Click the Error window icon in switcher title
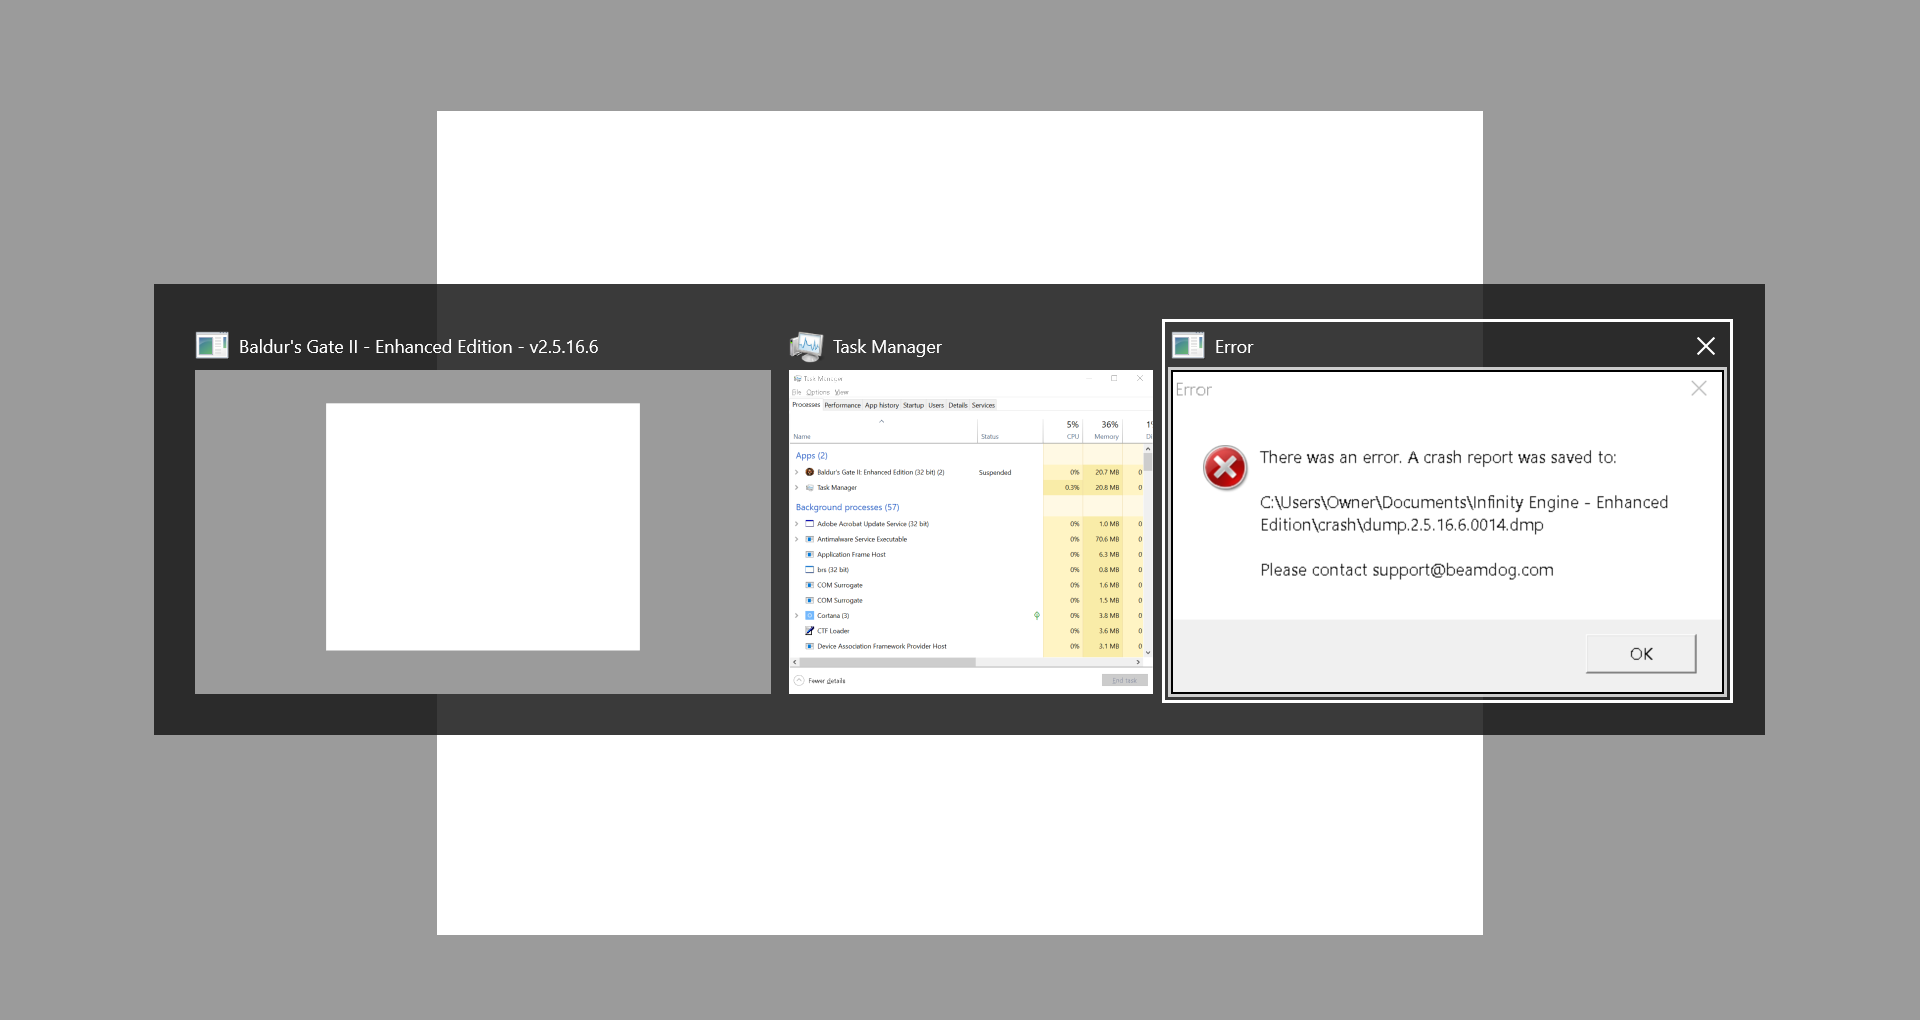 tap(1188, 346)
